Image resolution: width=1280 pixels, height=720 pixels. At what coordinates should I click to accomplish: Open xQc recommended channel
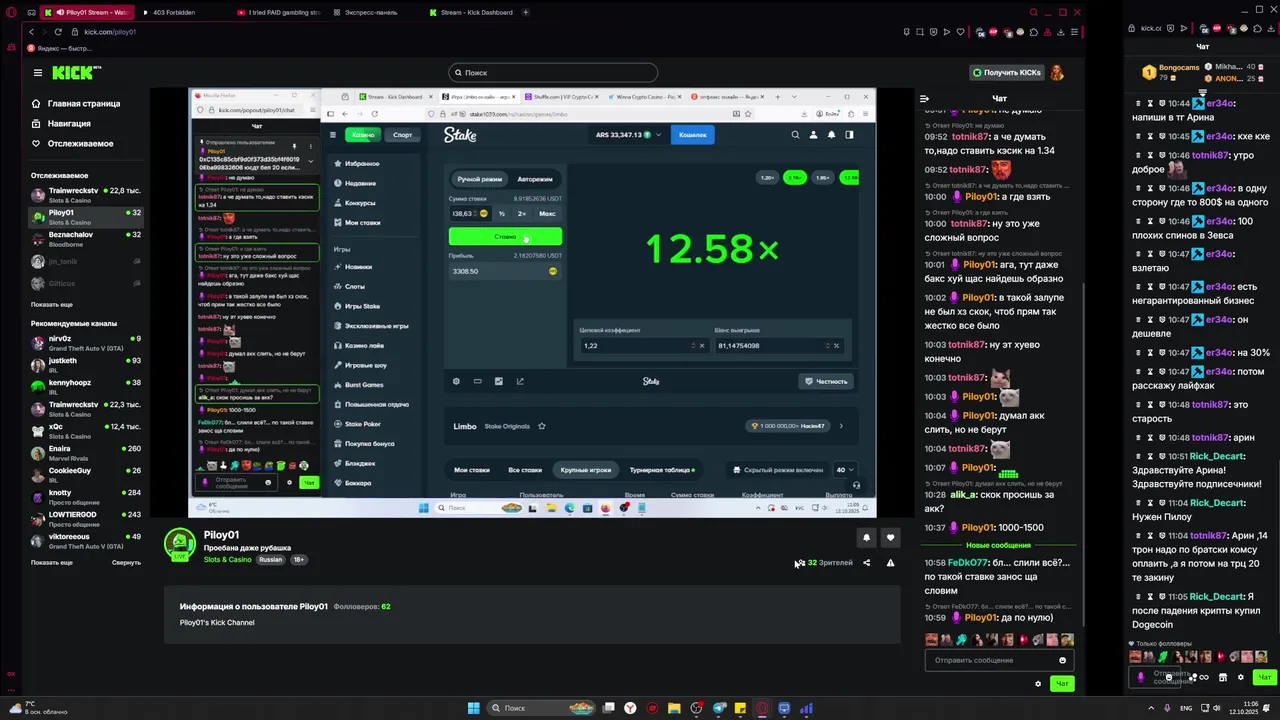pyautogui.click(x=86, y=429)
